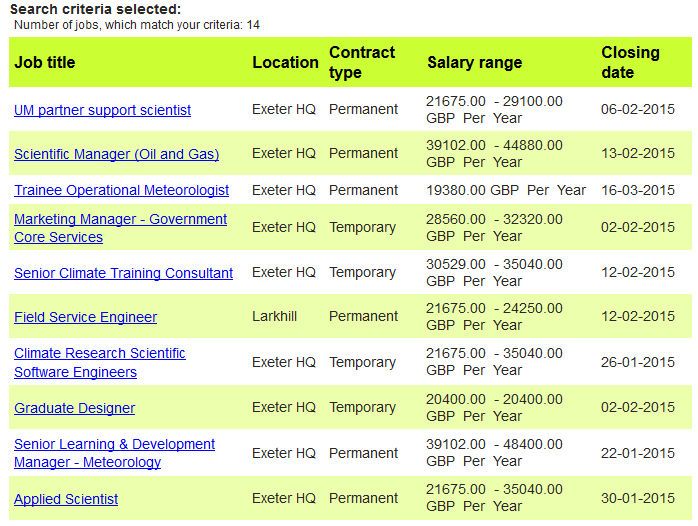Open Senior Learning & Development Manager link
This screenshot has height=526, width=698.
click(114, 453)
